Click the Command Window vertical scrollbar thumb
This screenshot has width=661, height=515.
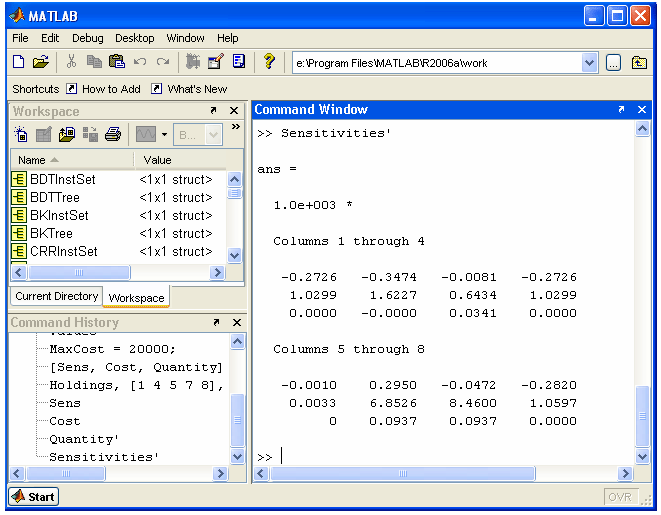point(642,416)
